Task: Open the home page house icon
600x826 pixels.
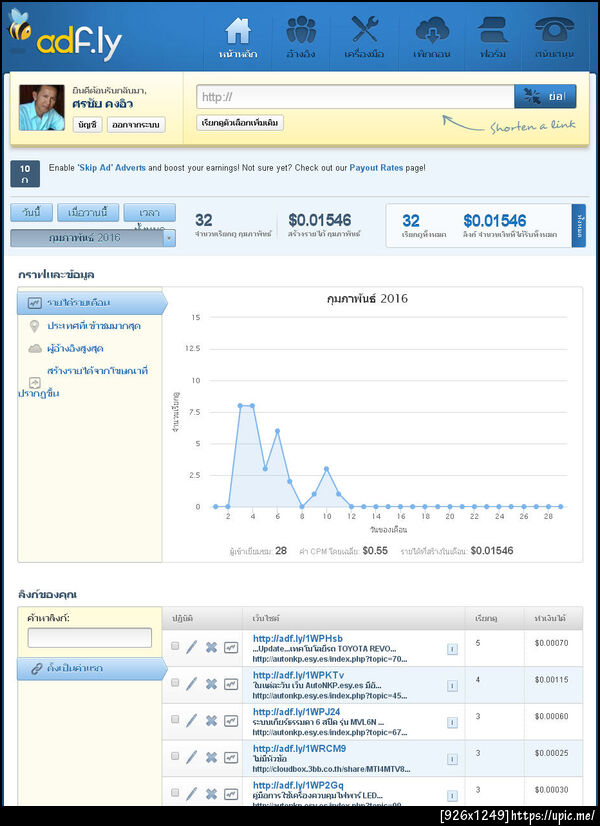Action: coord(238,31)
